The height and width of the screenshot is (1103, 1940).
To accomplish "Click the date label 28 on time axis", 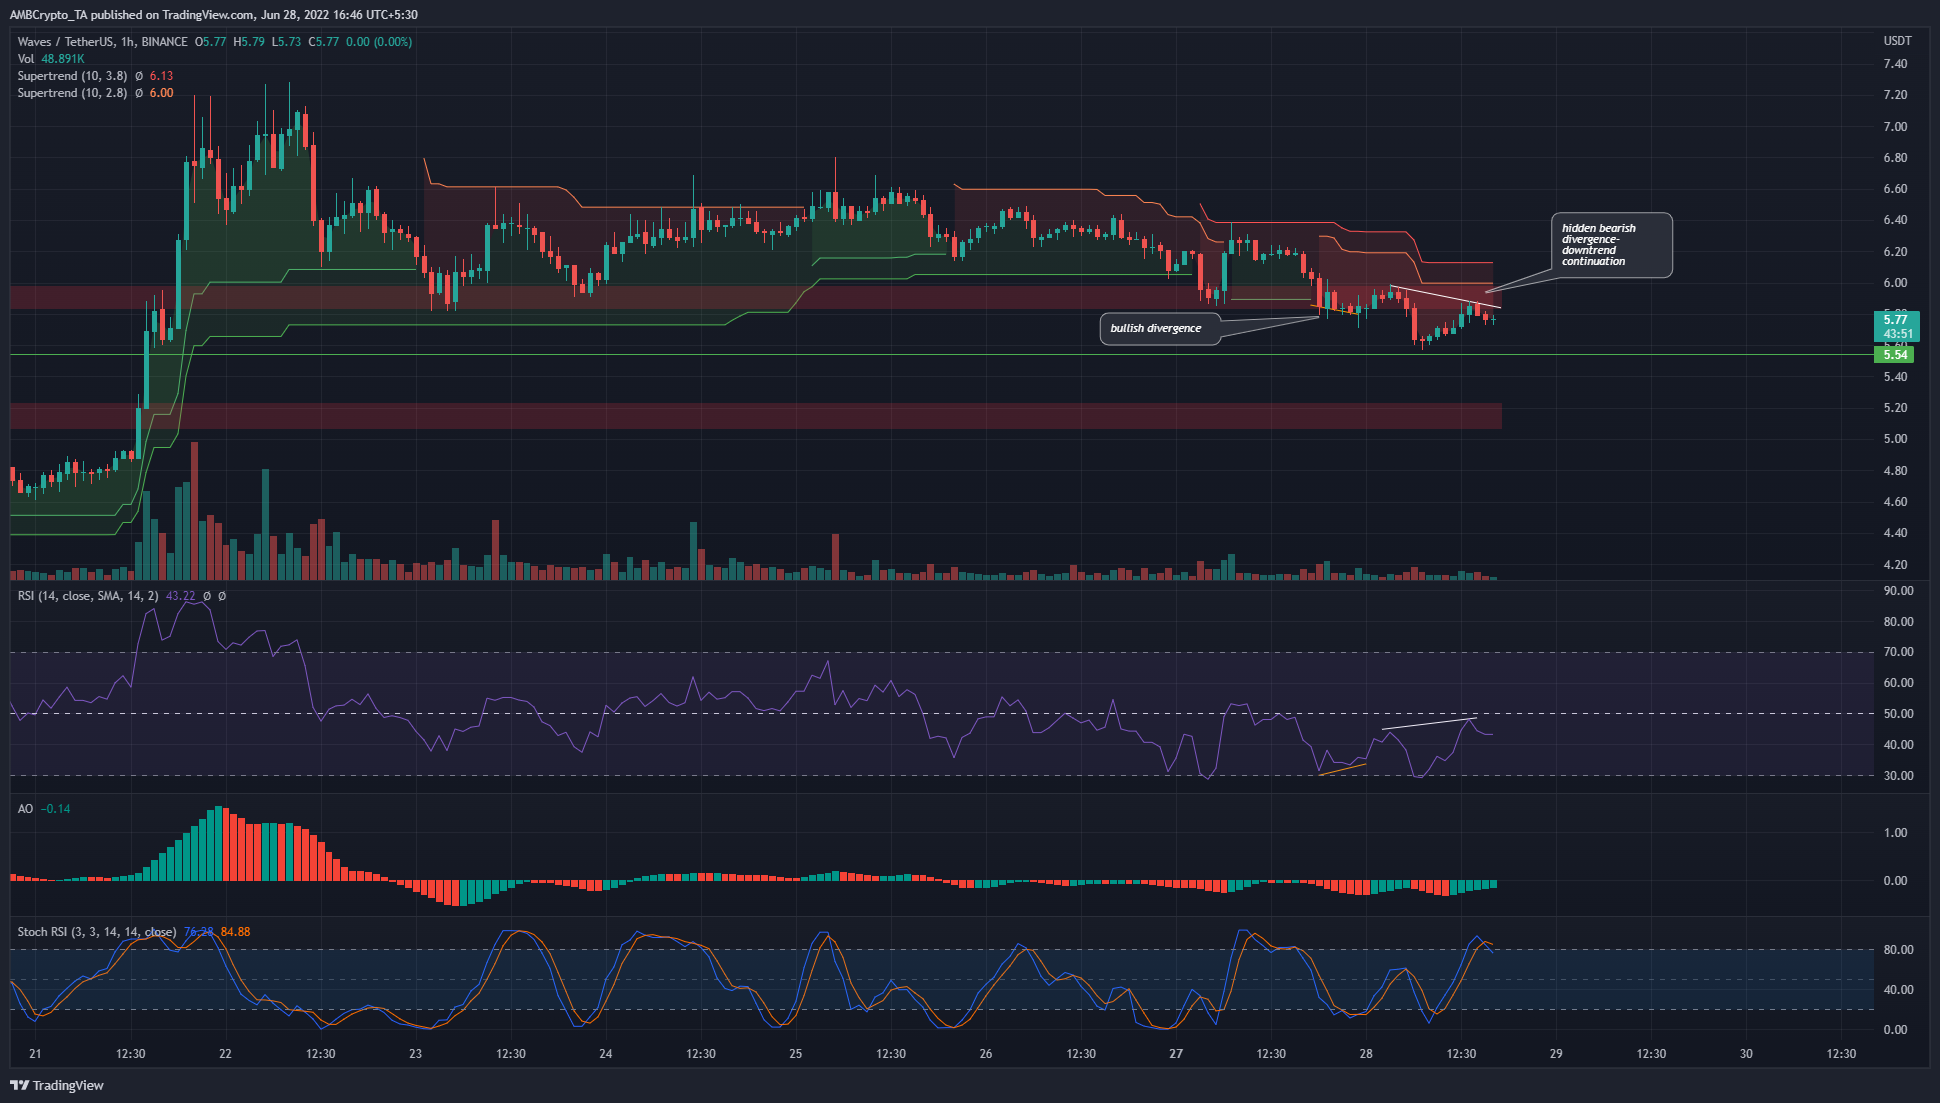I will click(x=1365, y=1053).
